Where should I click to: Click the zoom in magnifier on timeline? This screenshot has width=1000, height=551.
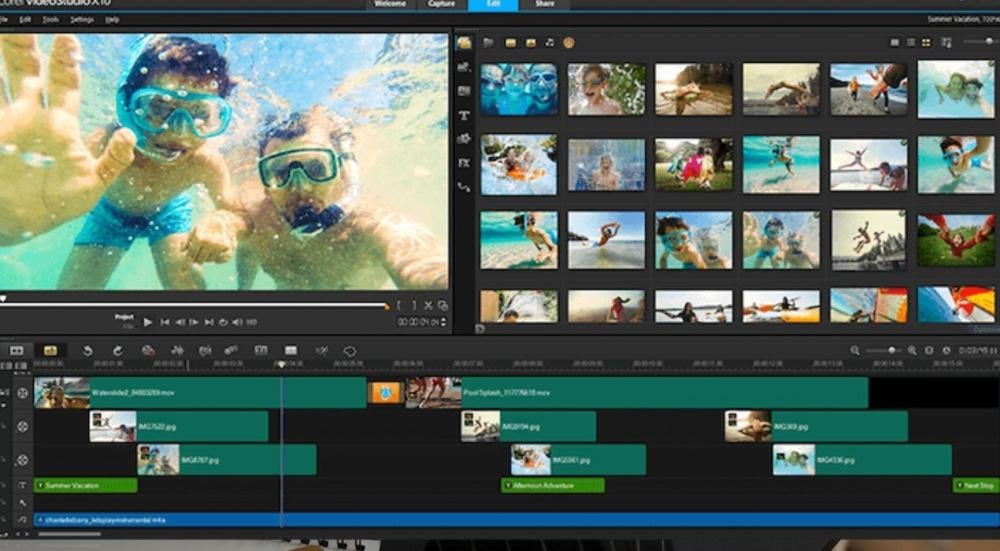click(912, 351)
